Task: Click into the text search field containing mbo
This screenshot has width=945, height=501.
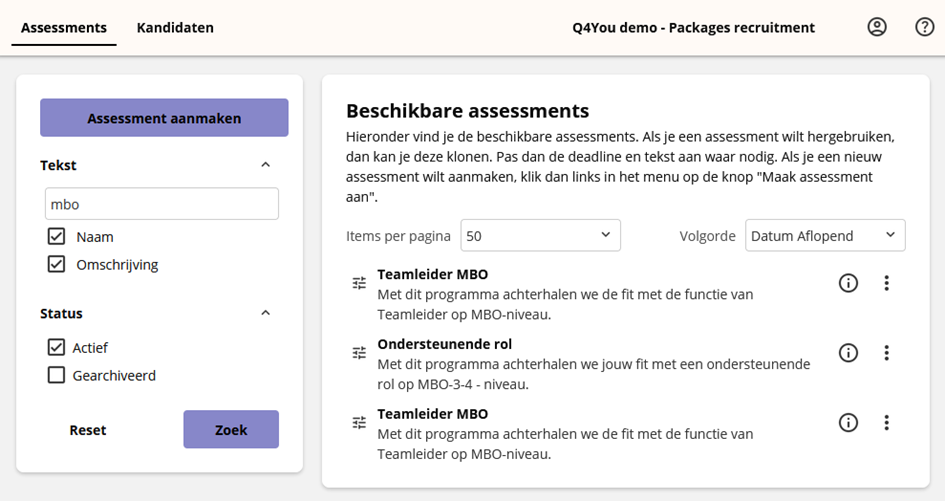Action: tap(161, 204)
